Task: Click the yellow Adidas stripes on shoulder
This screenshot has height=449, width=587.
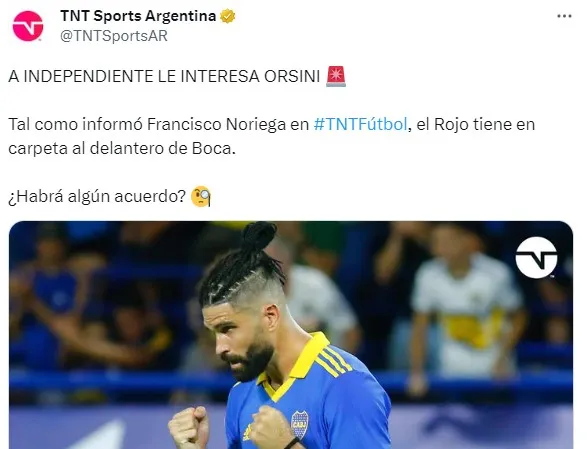Action: click(x=334, y=360)
